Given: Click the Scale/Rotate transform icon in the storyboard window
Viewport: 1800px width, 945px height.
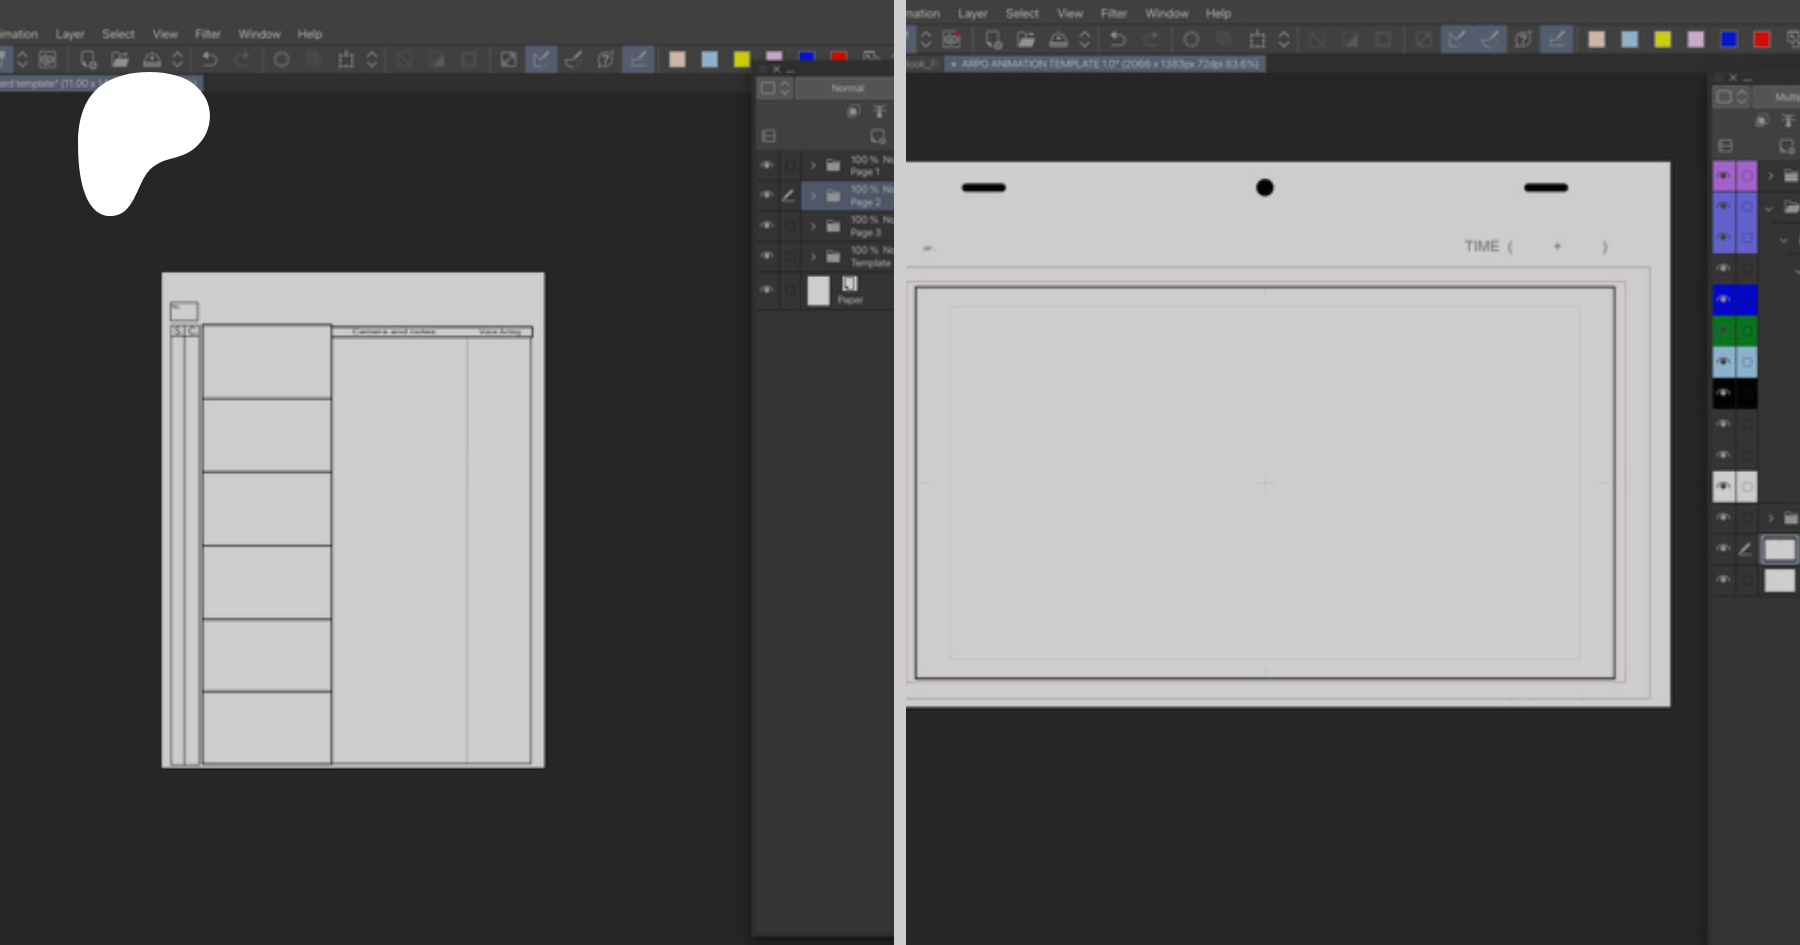Looking at the screenshot, I should (x=346, y=60).
